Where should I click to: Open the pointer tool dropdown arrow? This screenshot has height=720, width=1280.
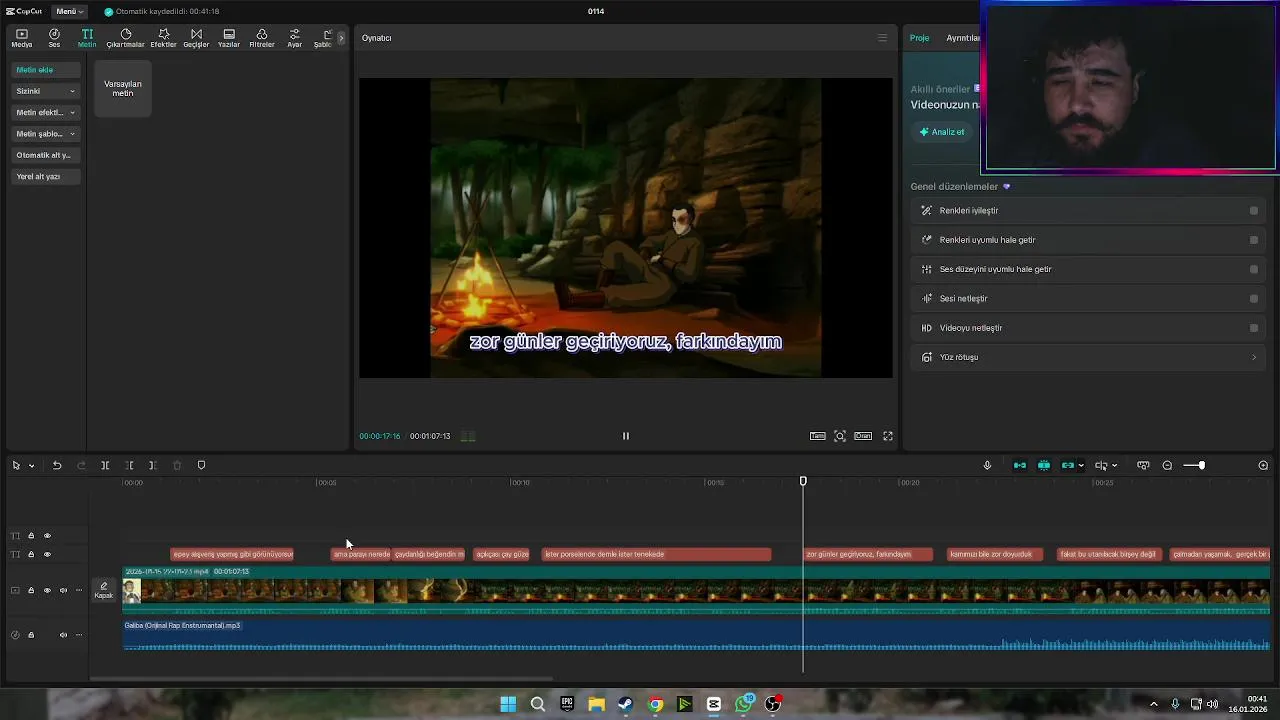tap(31, 466)
